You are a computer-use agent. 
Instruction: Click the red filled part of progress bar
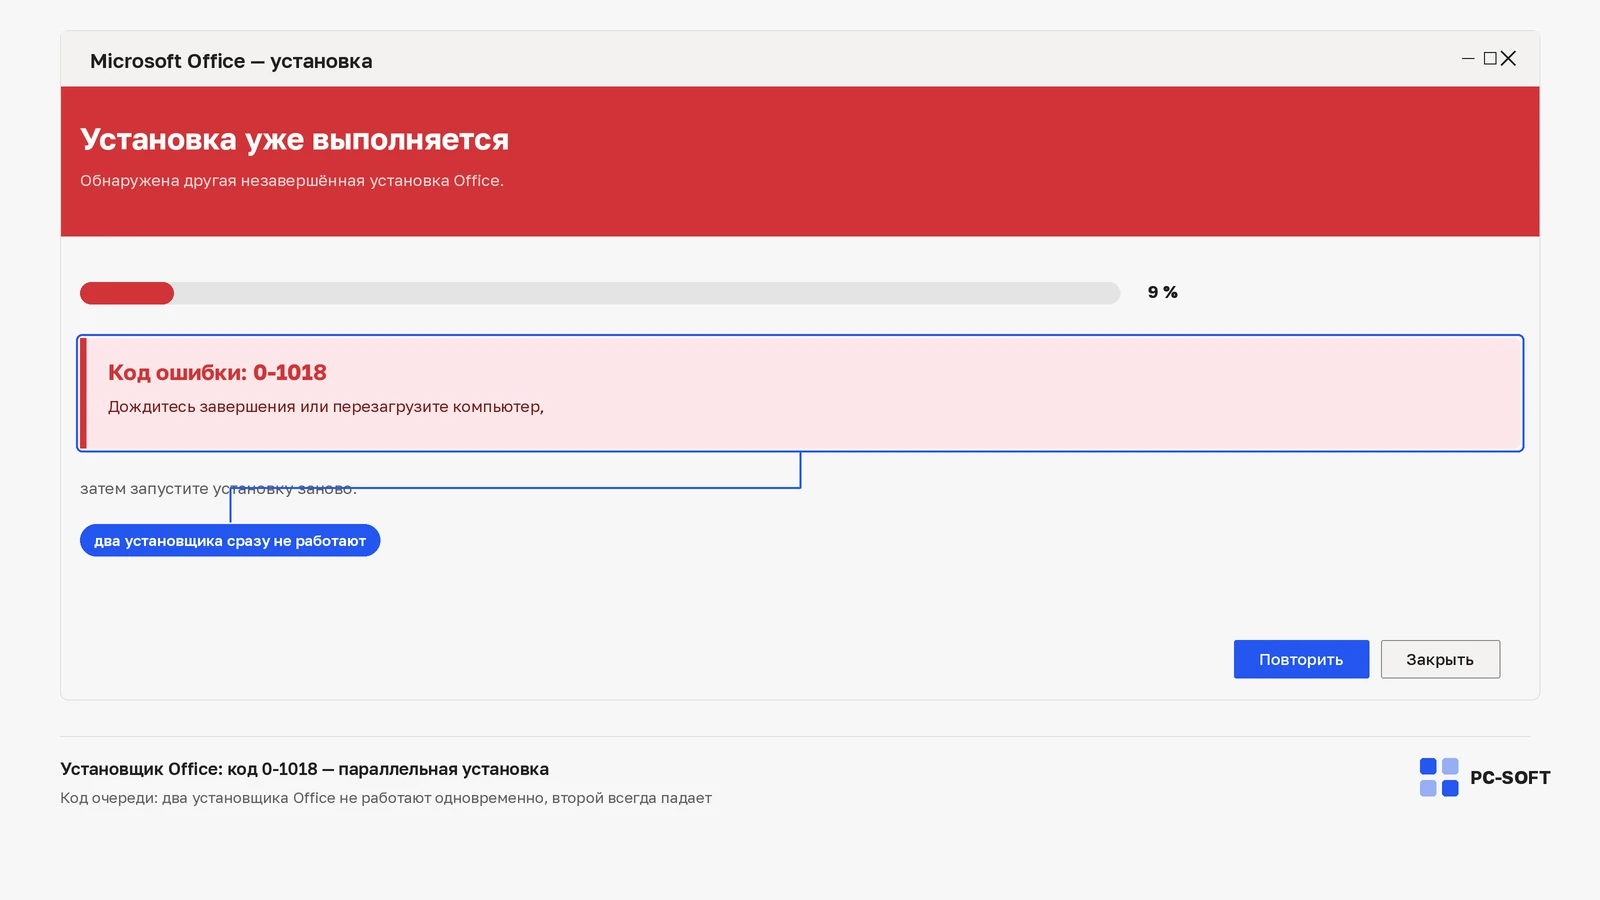click(127, 293)
